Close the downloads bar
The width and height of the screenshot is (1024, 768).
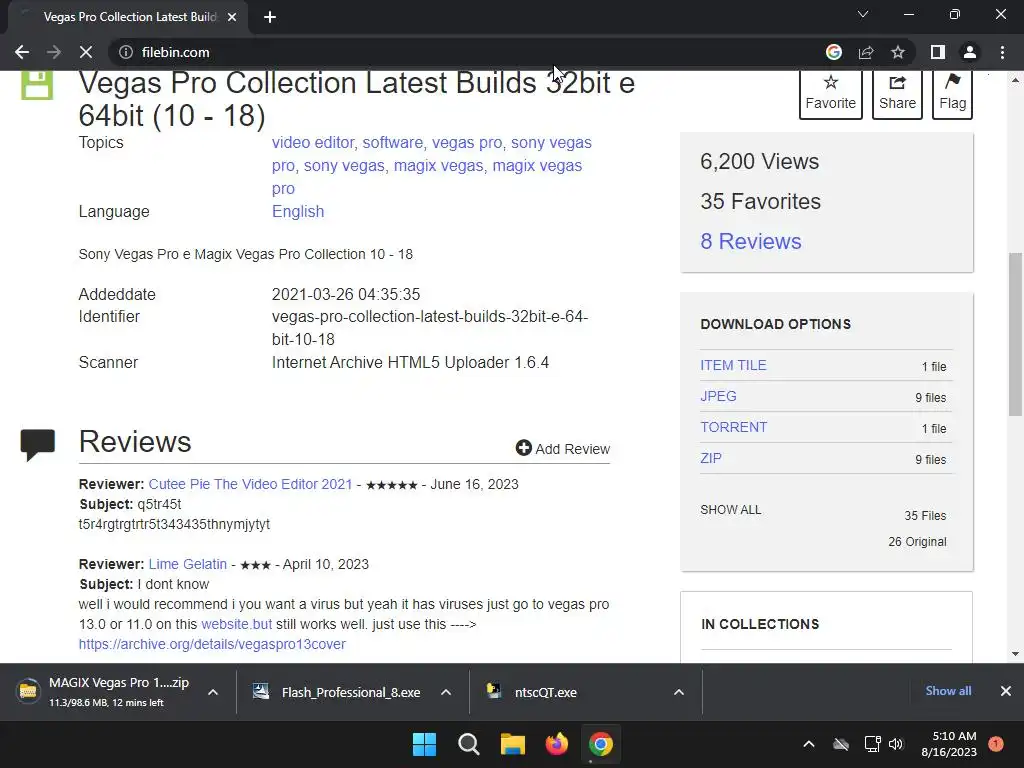[1006, 691]
